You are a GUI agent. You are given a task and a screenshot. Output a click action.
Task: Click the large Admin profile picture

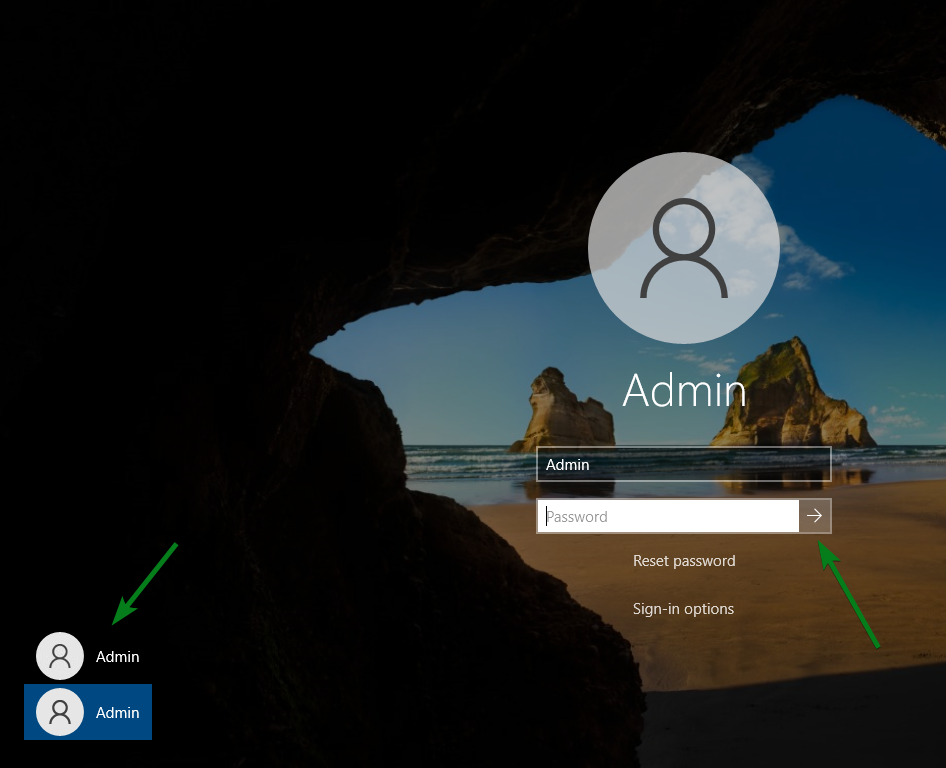click(x=684, y=247)
